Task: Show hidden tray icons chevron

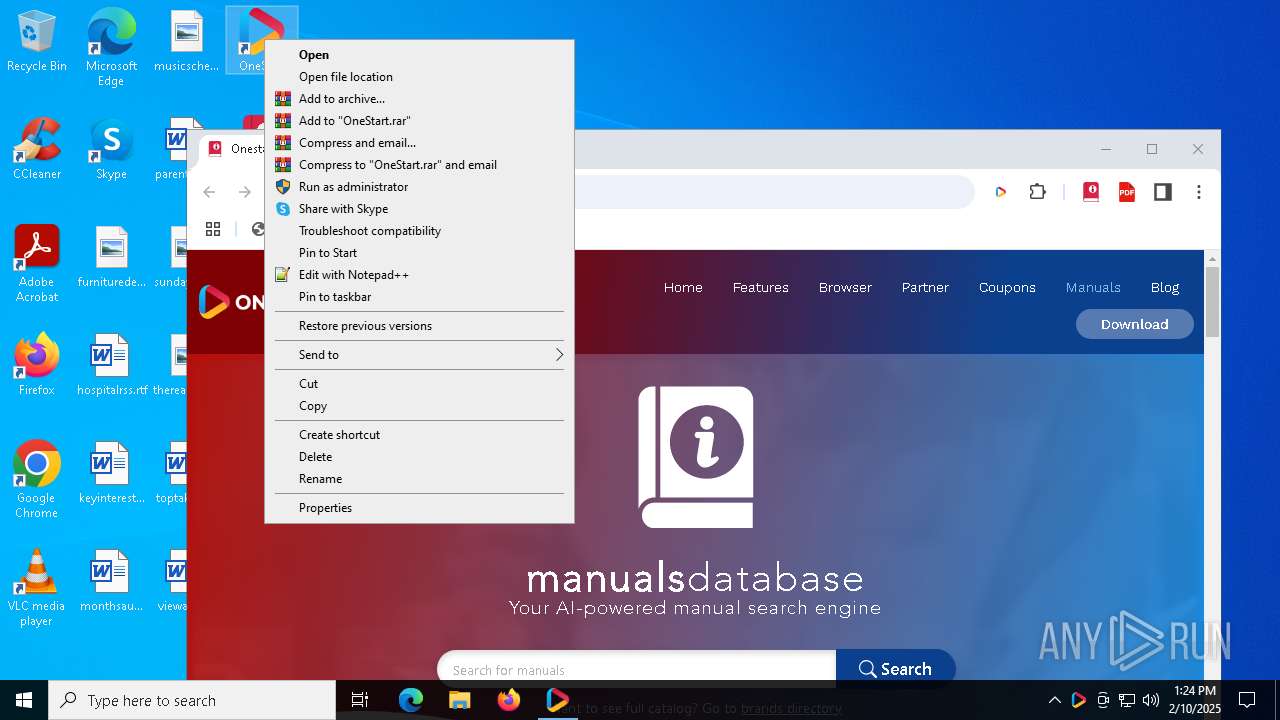Action: coord(1054,700)
